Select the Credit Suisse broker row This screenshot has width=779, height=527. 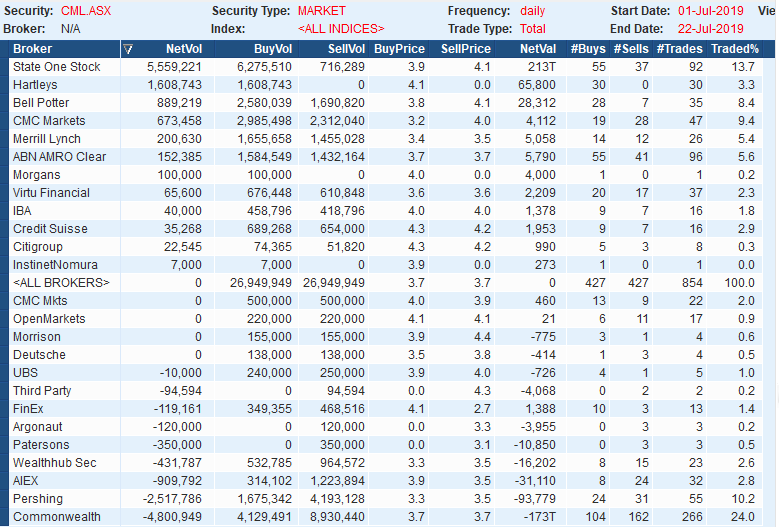(x=386, y=229)
